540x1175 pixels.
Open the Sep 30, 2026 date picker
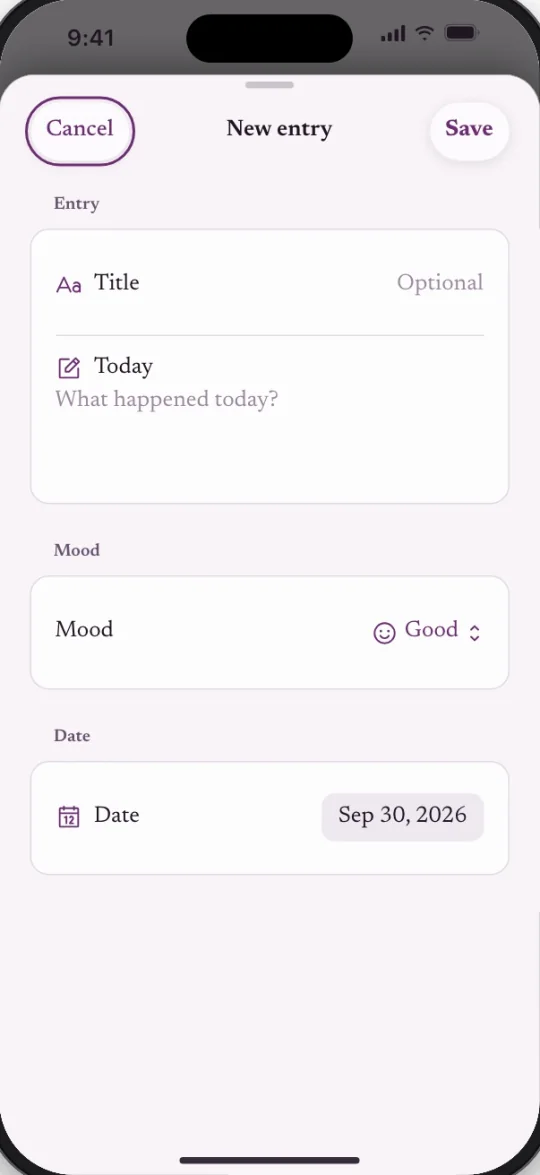click(x=403, y=816)
